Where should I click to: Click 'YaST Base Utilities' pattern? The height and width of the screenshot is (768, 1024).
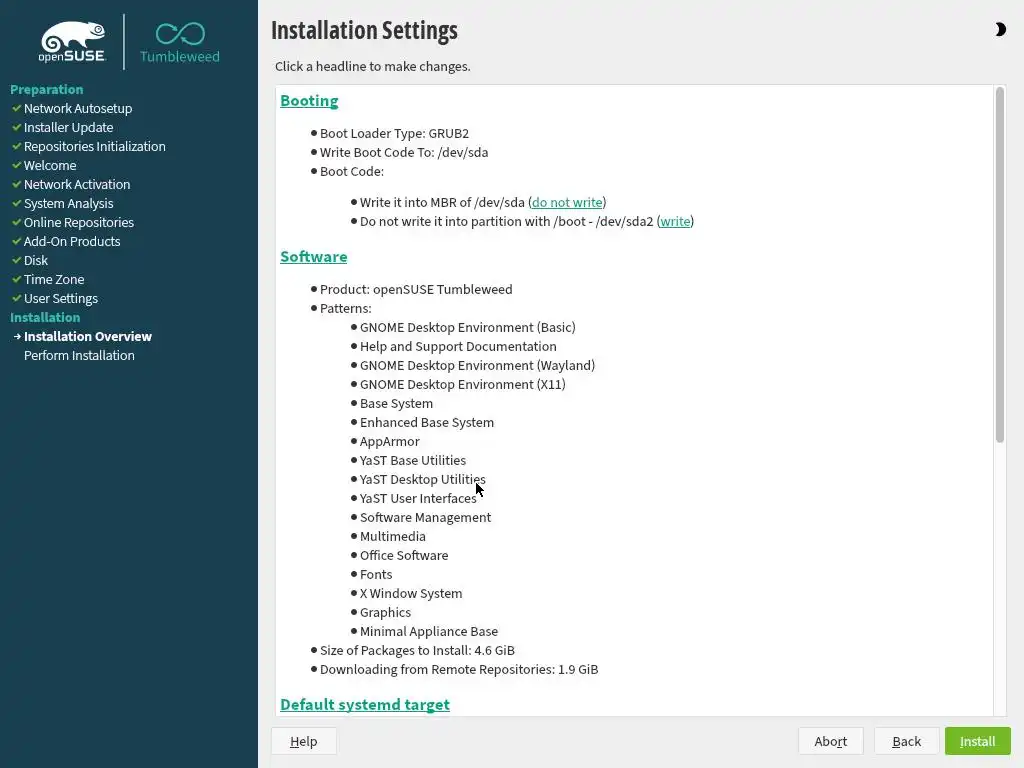tap(413, 460)
